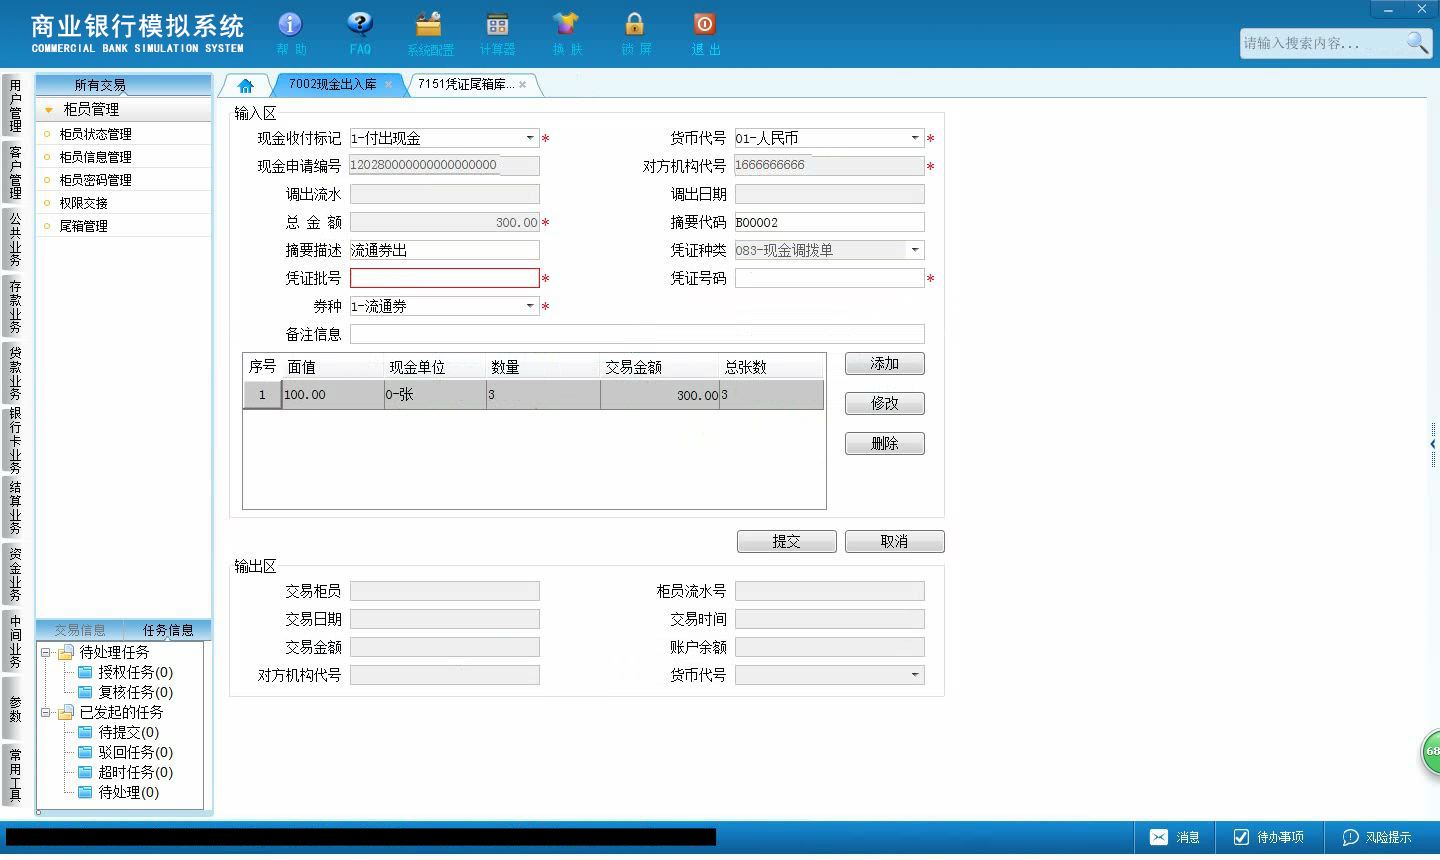Switch to the 7151凭证尾箱库 tab

coord(466,84)
